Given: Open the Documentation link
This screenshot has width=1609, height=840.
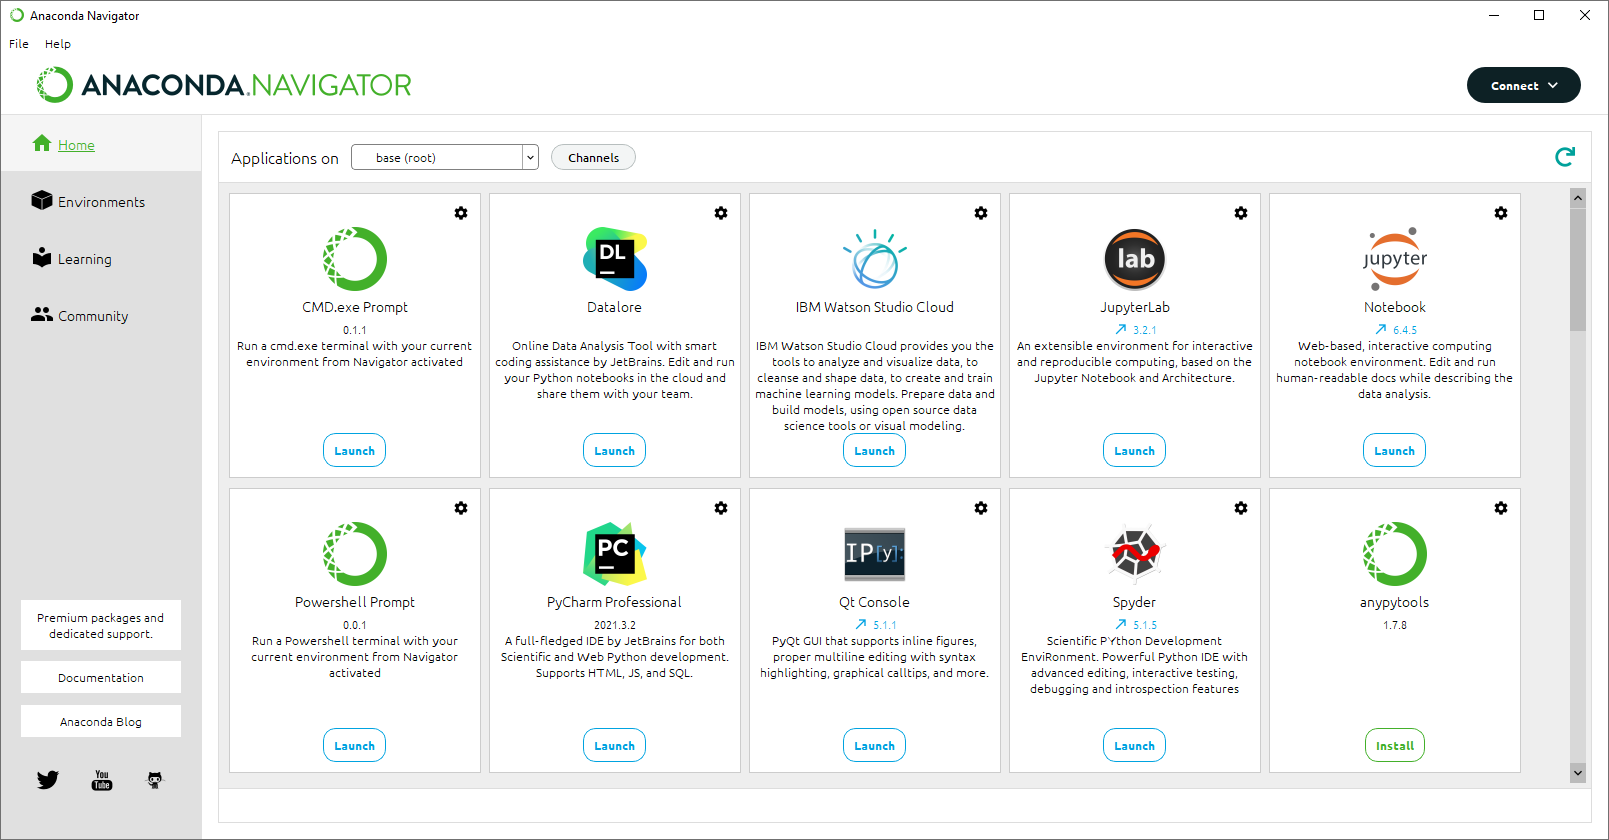Looking at the screenshot, I should coord(101,677).
